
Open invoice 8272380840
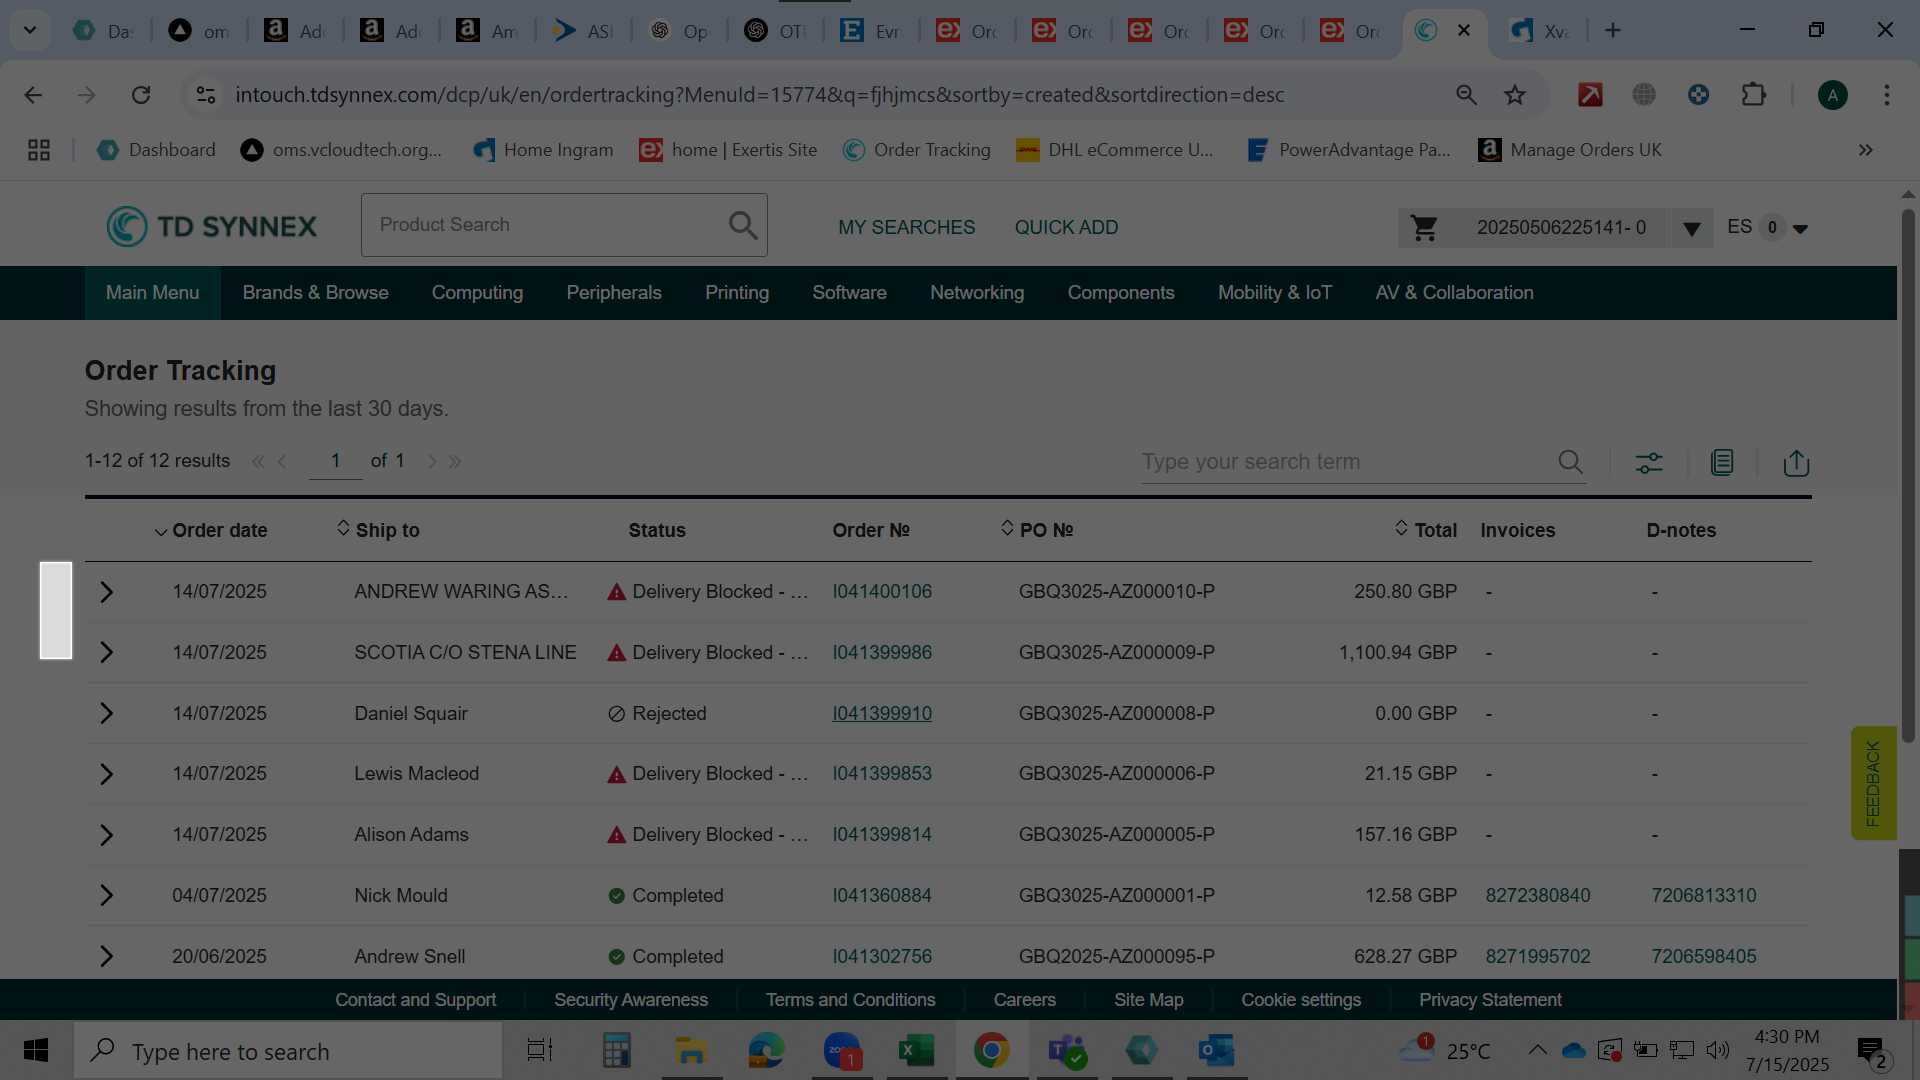tap(1537, 896)
